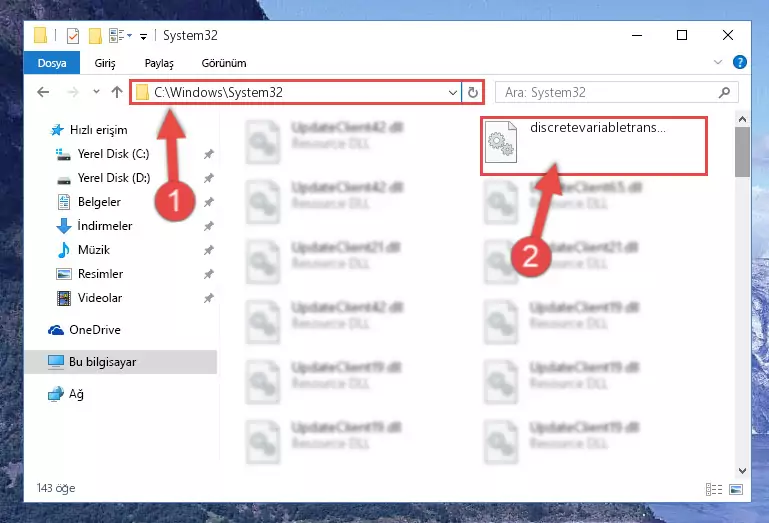Click the Back navigation arrow
This screenshot has width=769, height=523.
click(43, 92)
